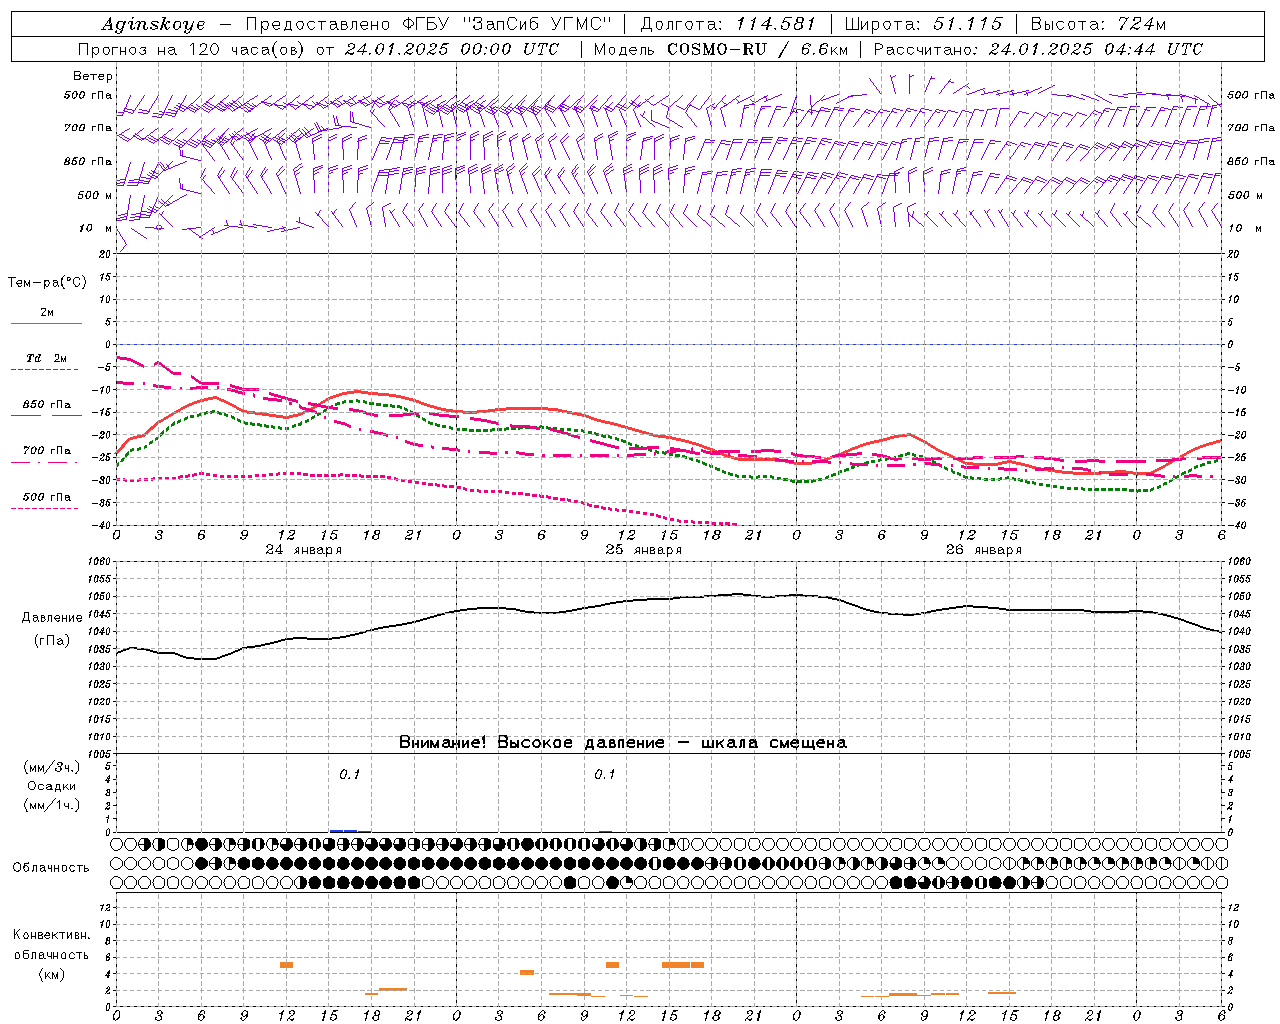Click the dashed Td 2м legend line sample

[45, 369]
